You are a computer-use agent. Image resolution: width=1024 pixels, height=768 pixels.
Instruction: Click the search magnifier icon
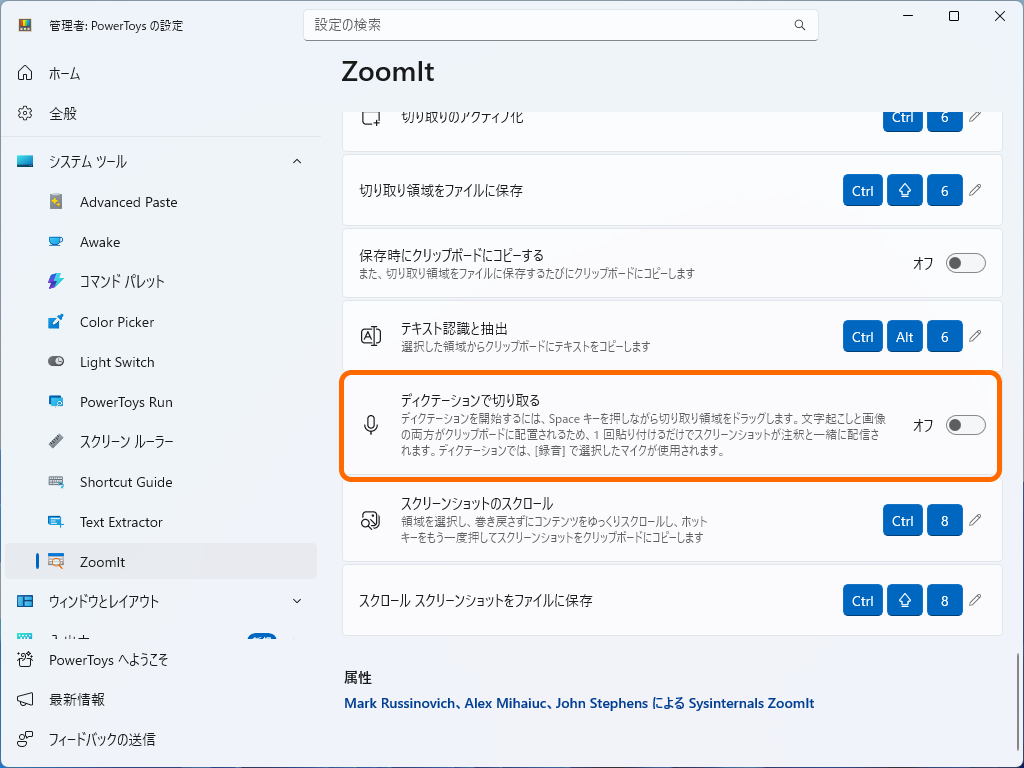click(x=799, y=25)
